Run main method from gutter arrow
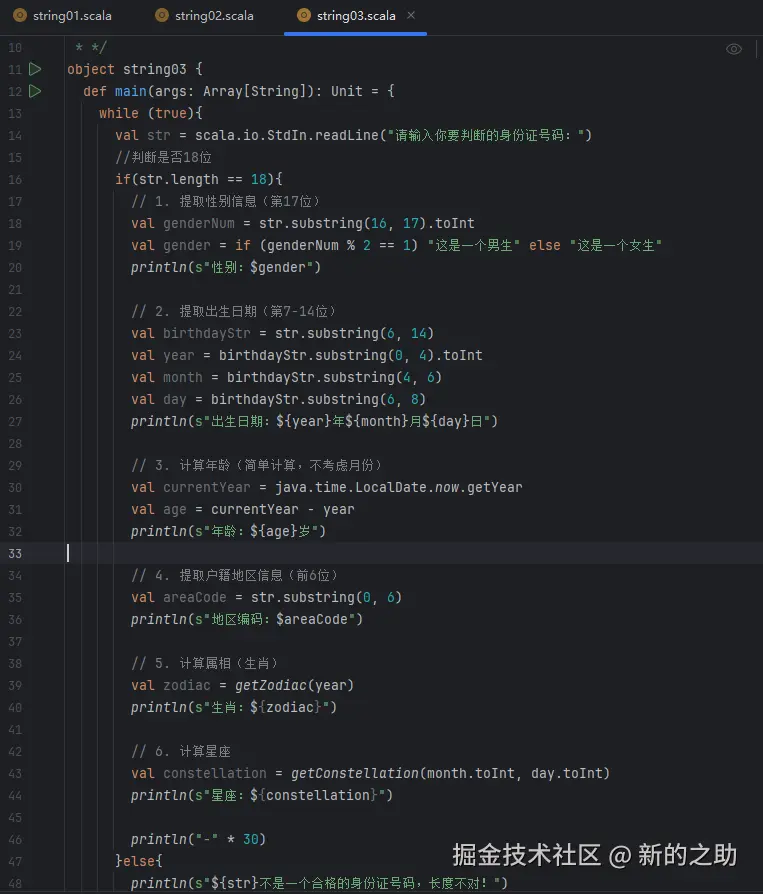 (x=35, y=91)
